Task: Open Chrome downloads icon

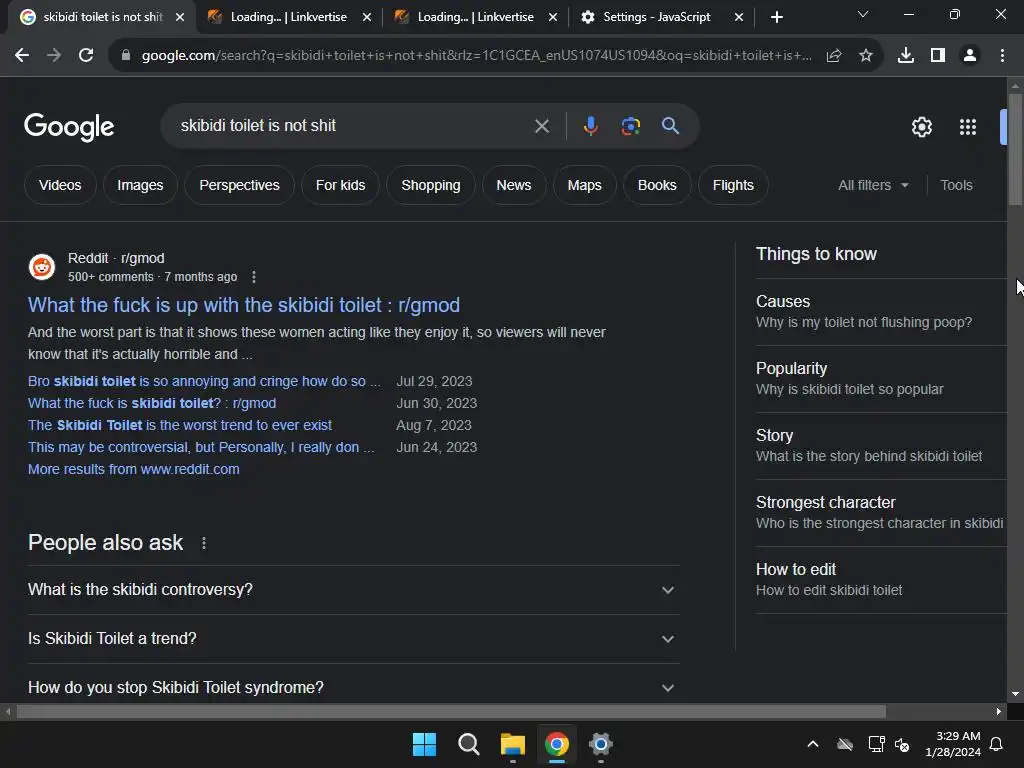Action: pos(906,56)
